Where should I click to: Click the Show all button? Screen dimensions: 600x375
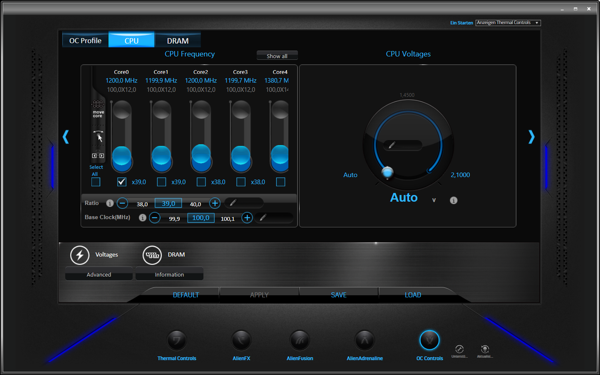[x=277, y=56]
